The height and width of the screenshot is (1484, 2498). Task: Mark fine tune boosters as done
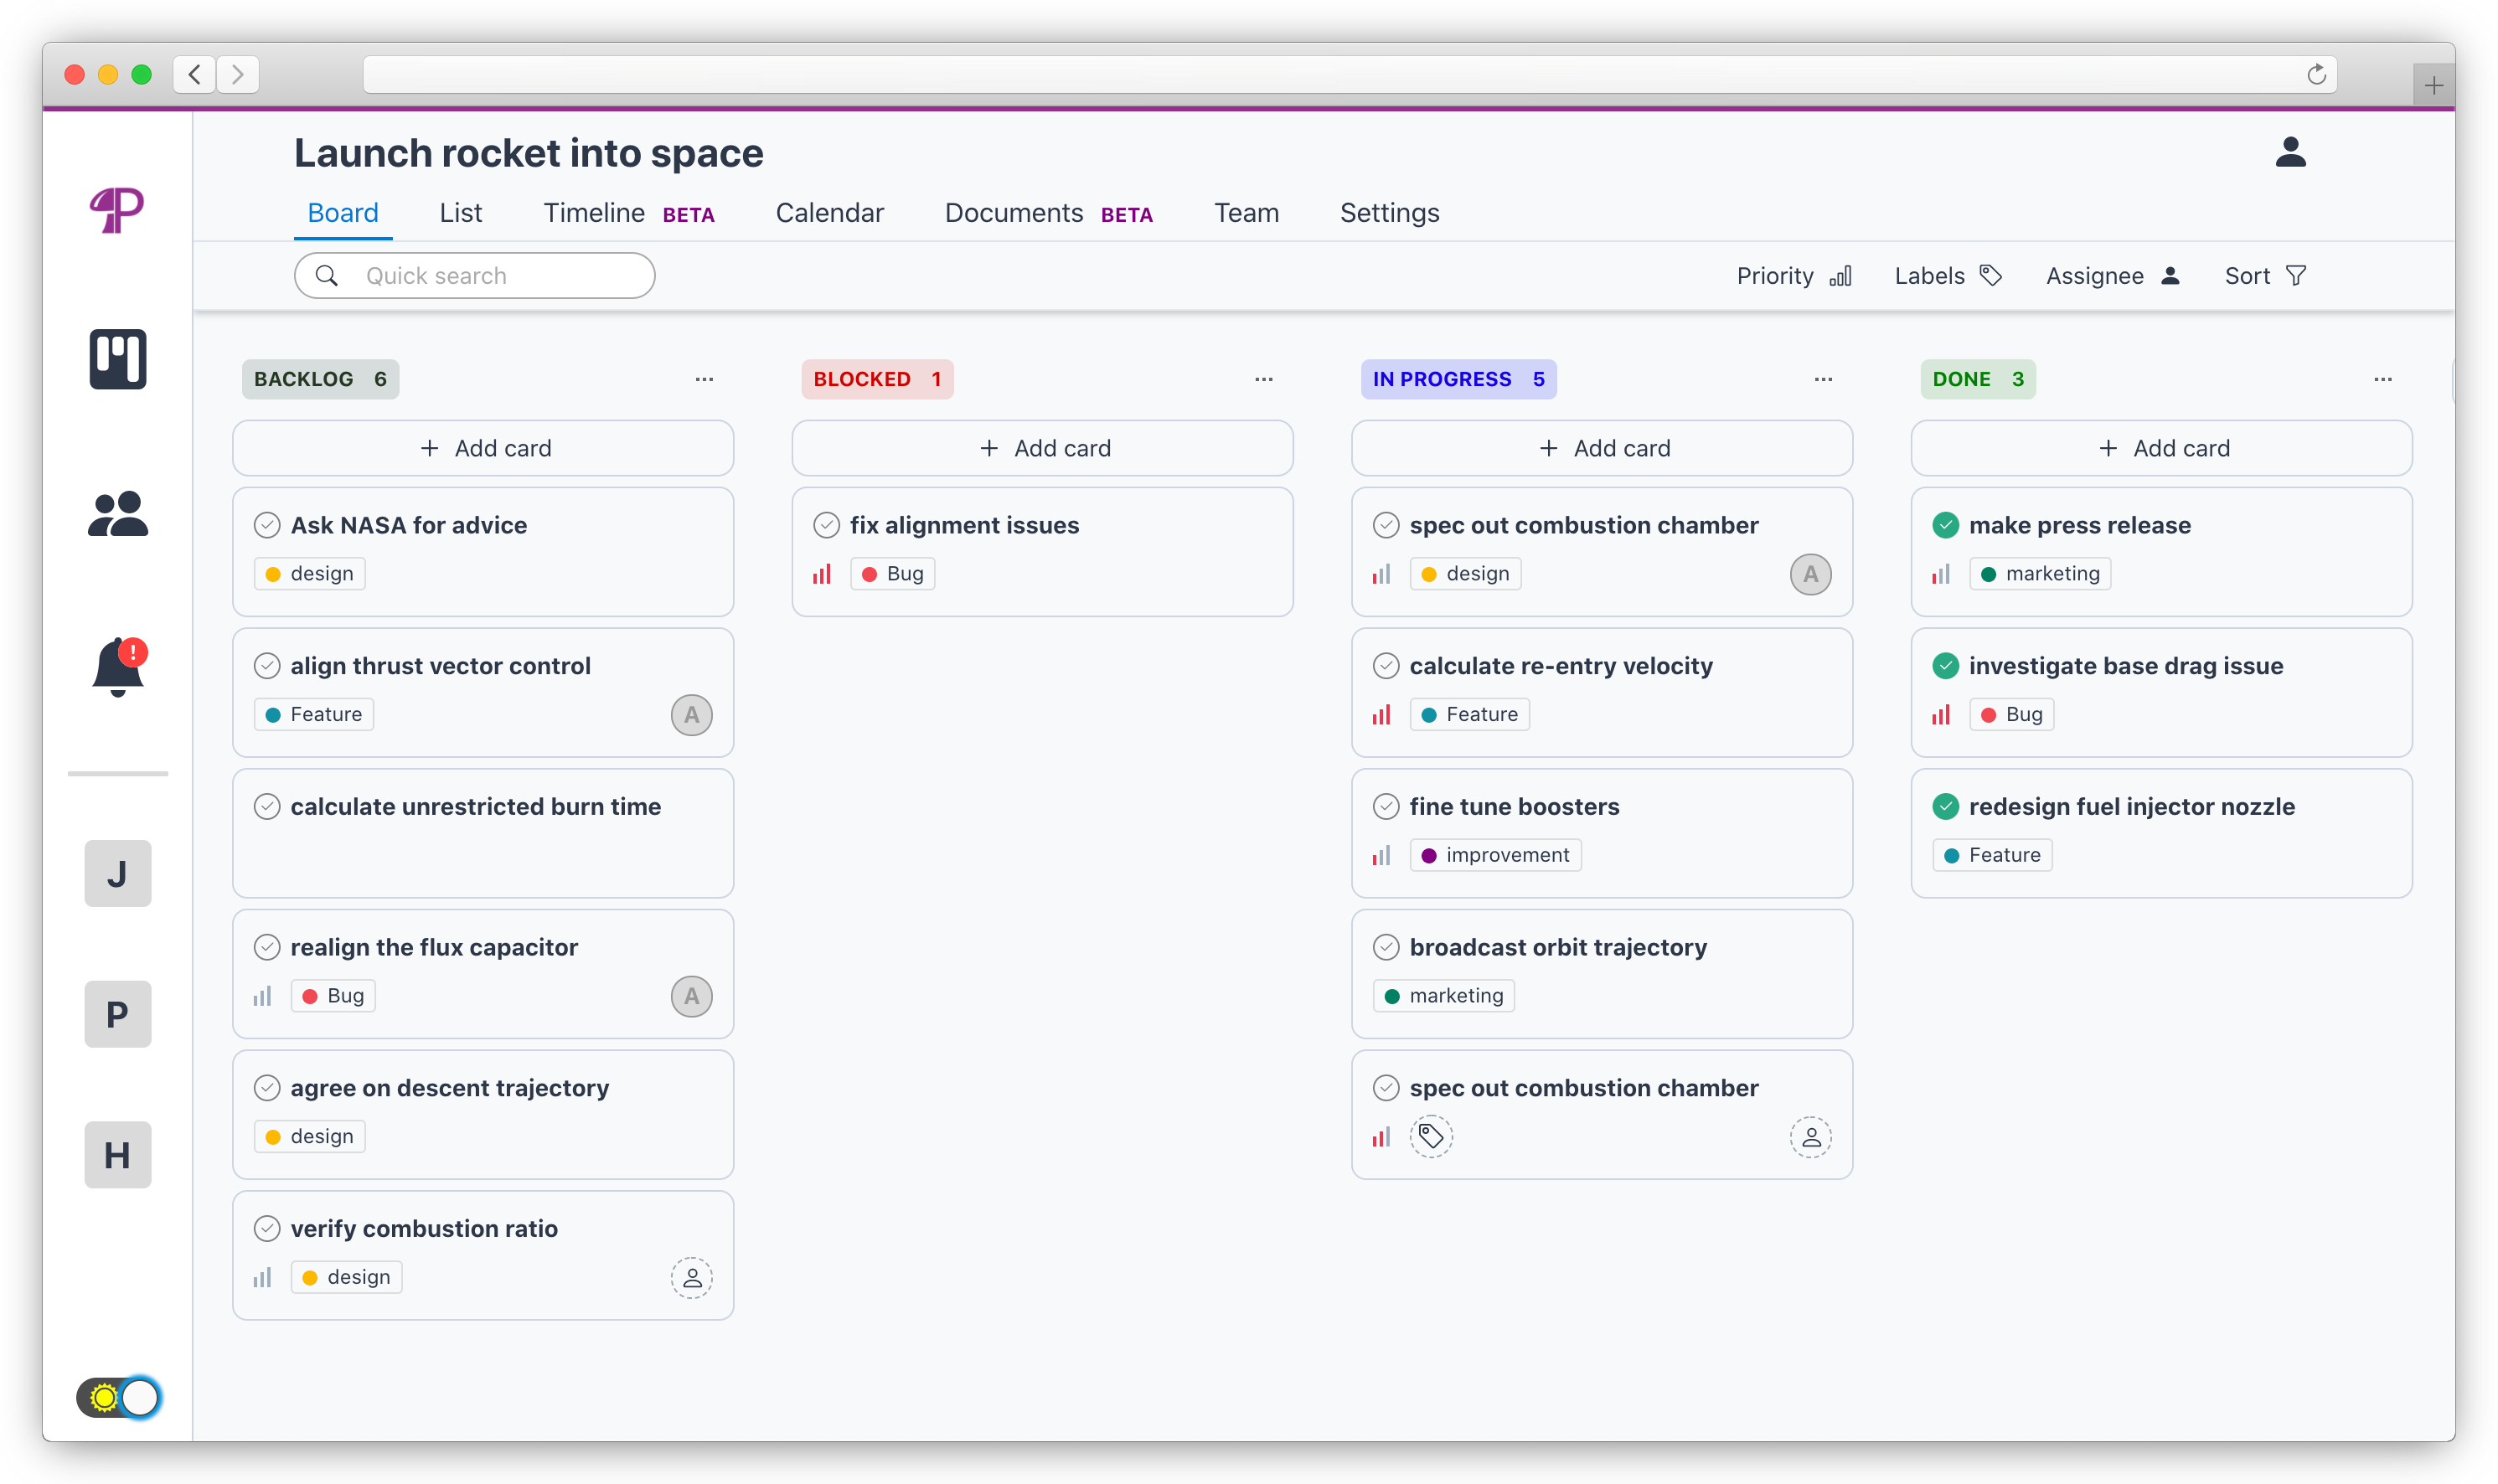[x=1386, y=807]
